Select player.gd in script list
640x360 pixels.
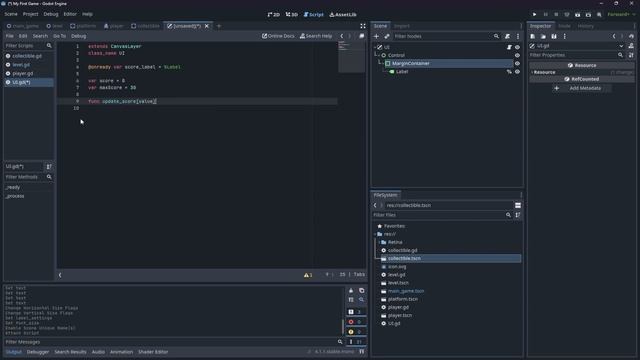point(22,73)
